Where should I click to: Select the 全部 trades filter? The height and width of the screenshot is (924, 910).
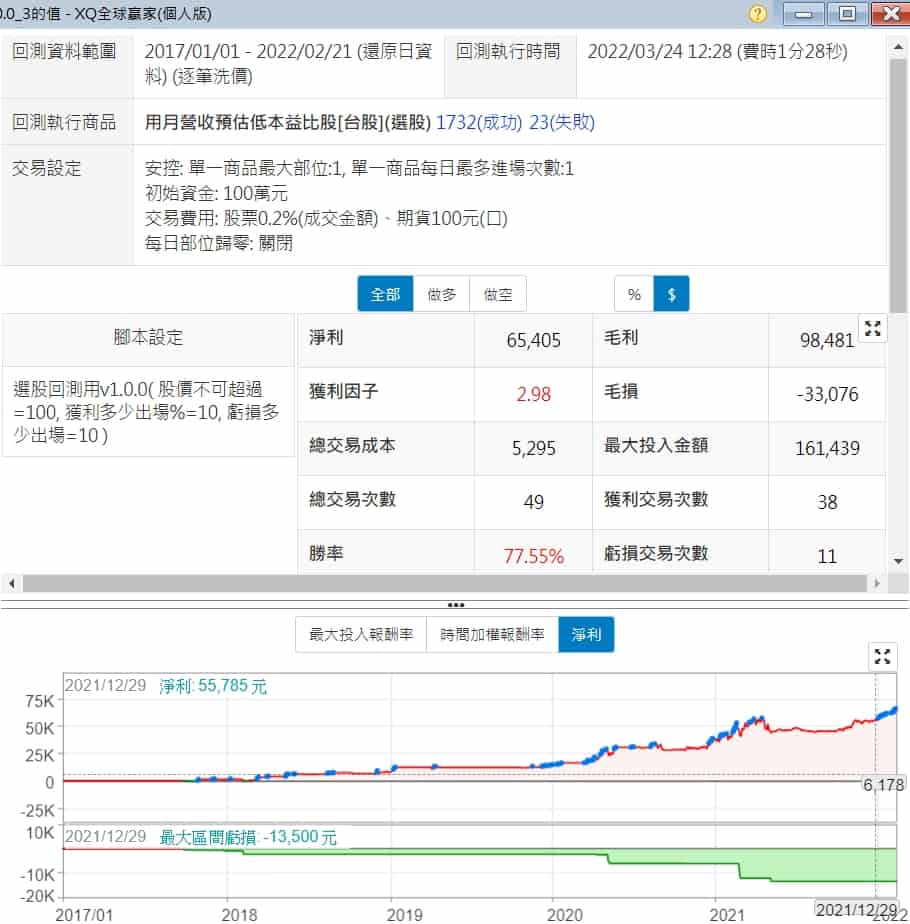[x=385, y=295]
